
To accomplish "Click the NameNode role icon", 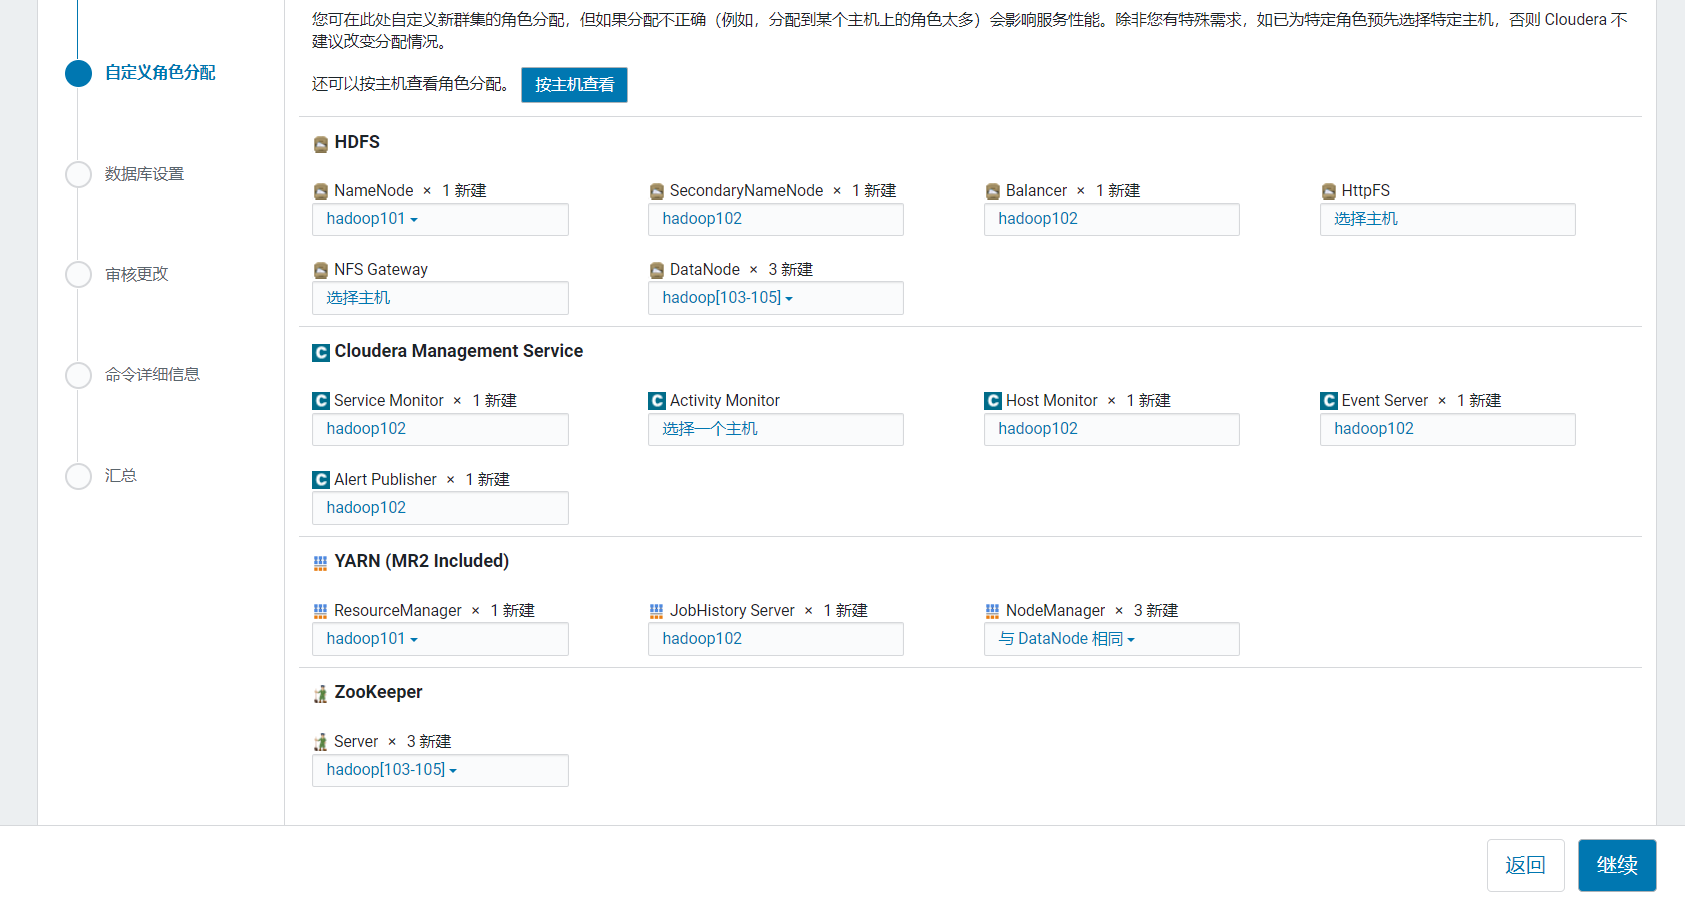I will (321, 192).
